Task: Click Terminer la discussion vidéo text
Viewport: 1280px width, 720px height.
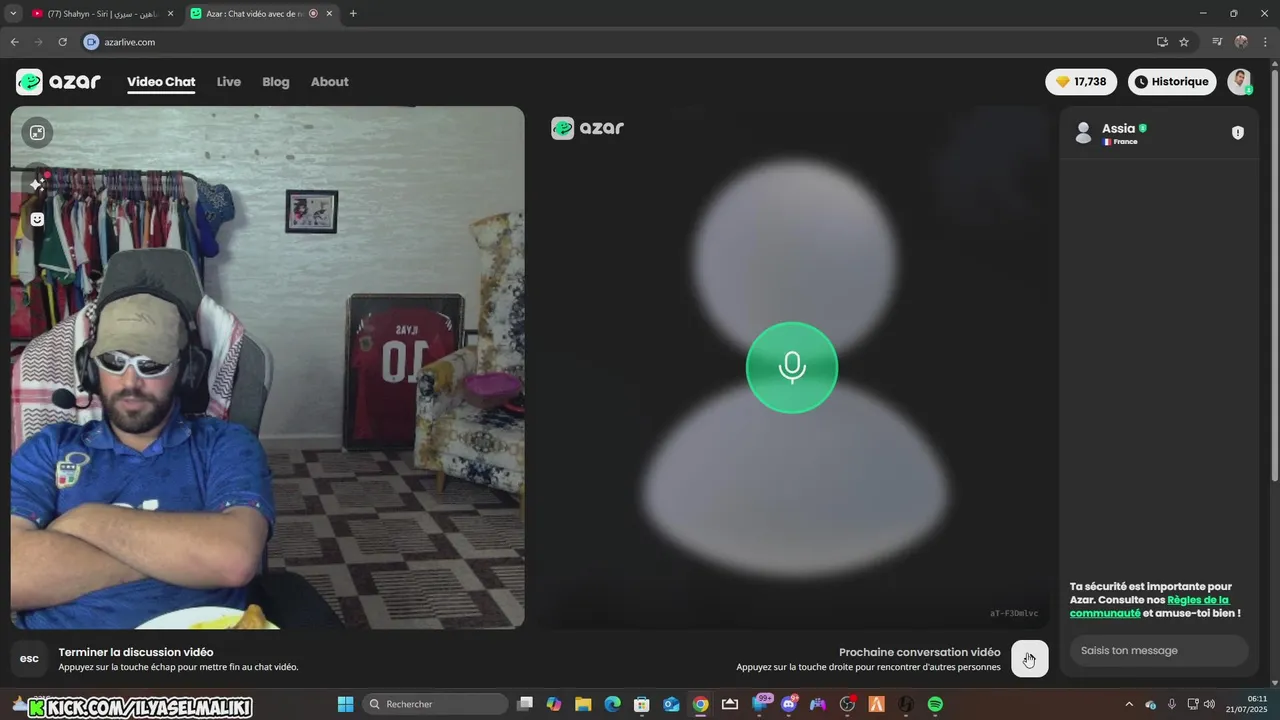Action: (136, 652)
